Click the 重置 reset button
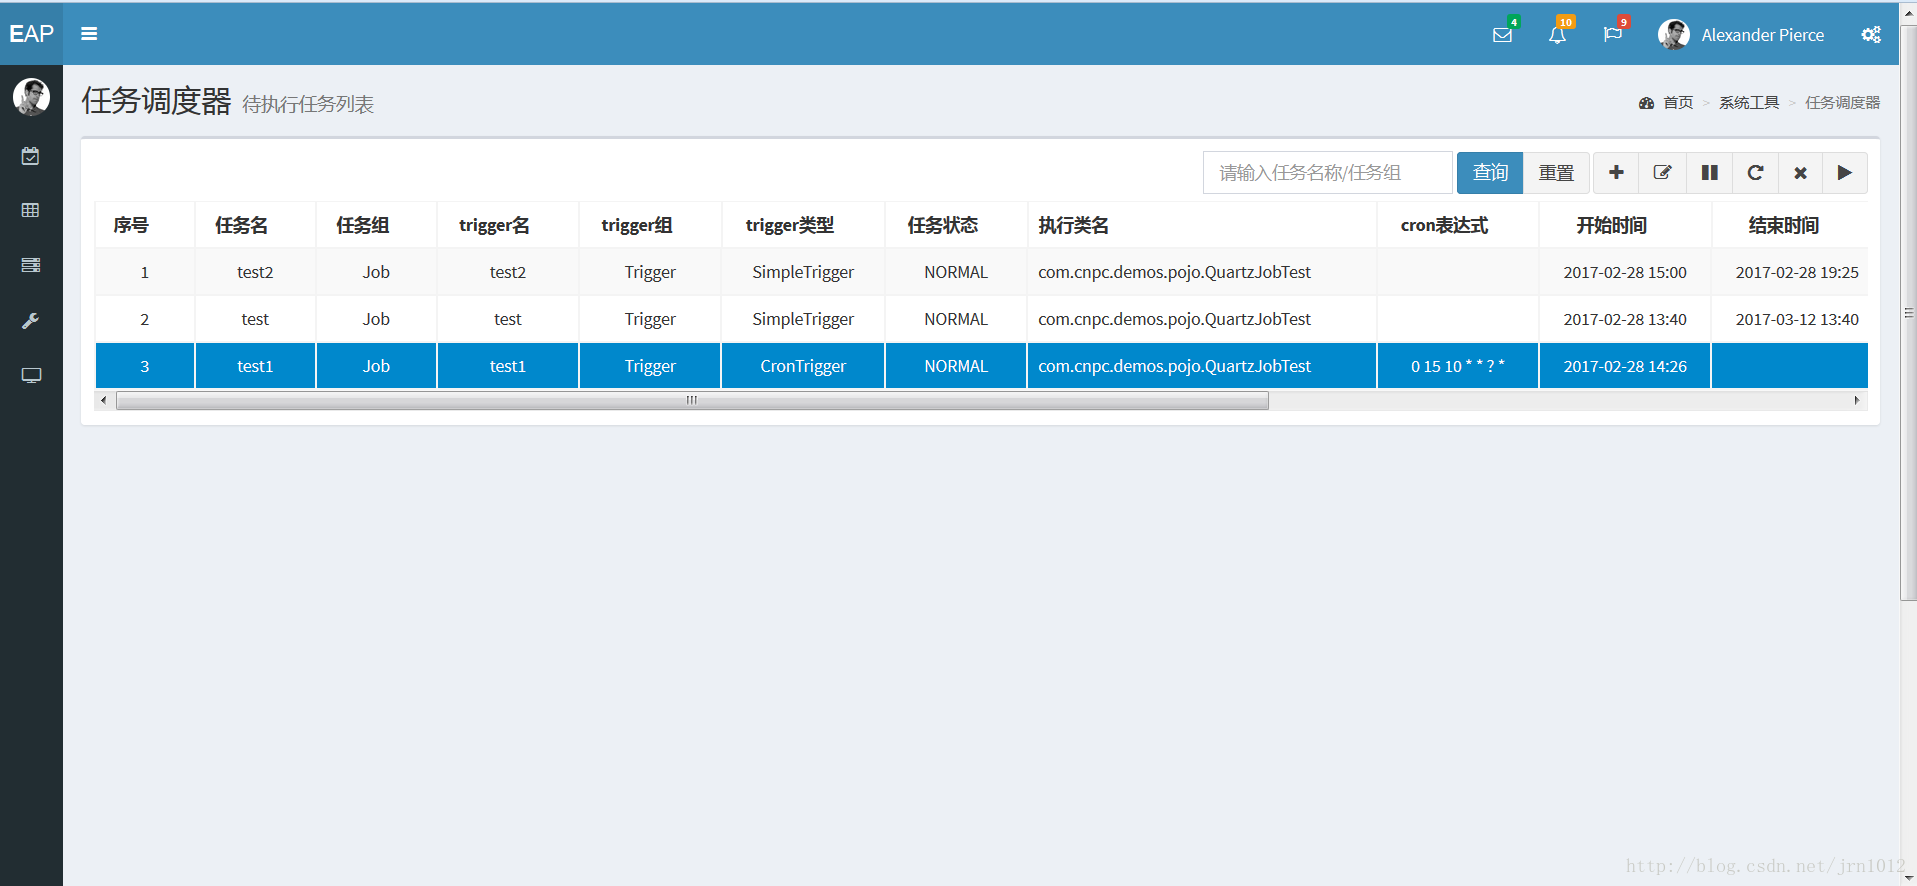The height and width of the screenshot is (886, 1917). [1556, 173]
